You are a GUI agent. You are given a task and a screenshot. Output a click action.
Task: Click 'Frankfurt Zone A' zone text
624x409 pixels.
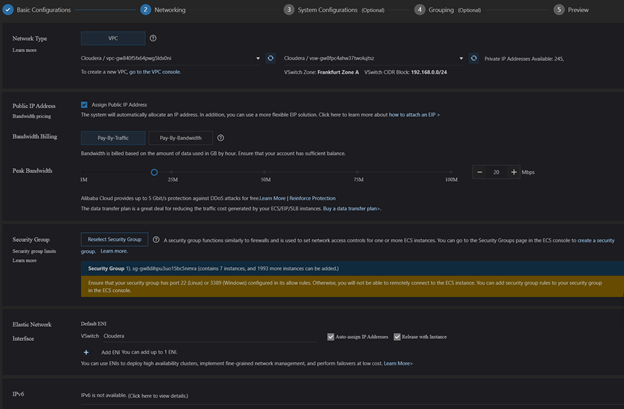click(338, 72)
